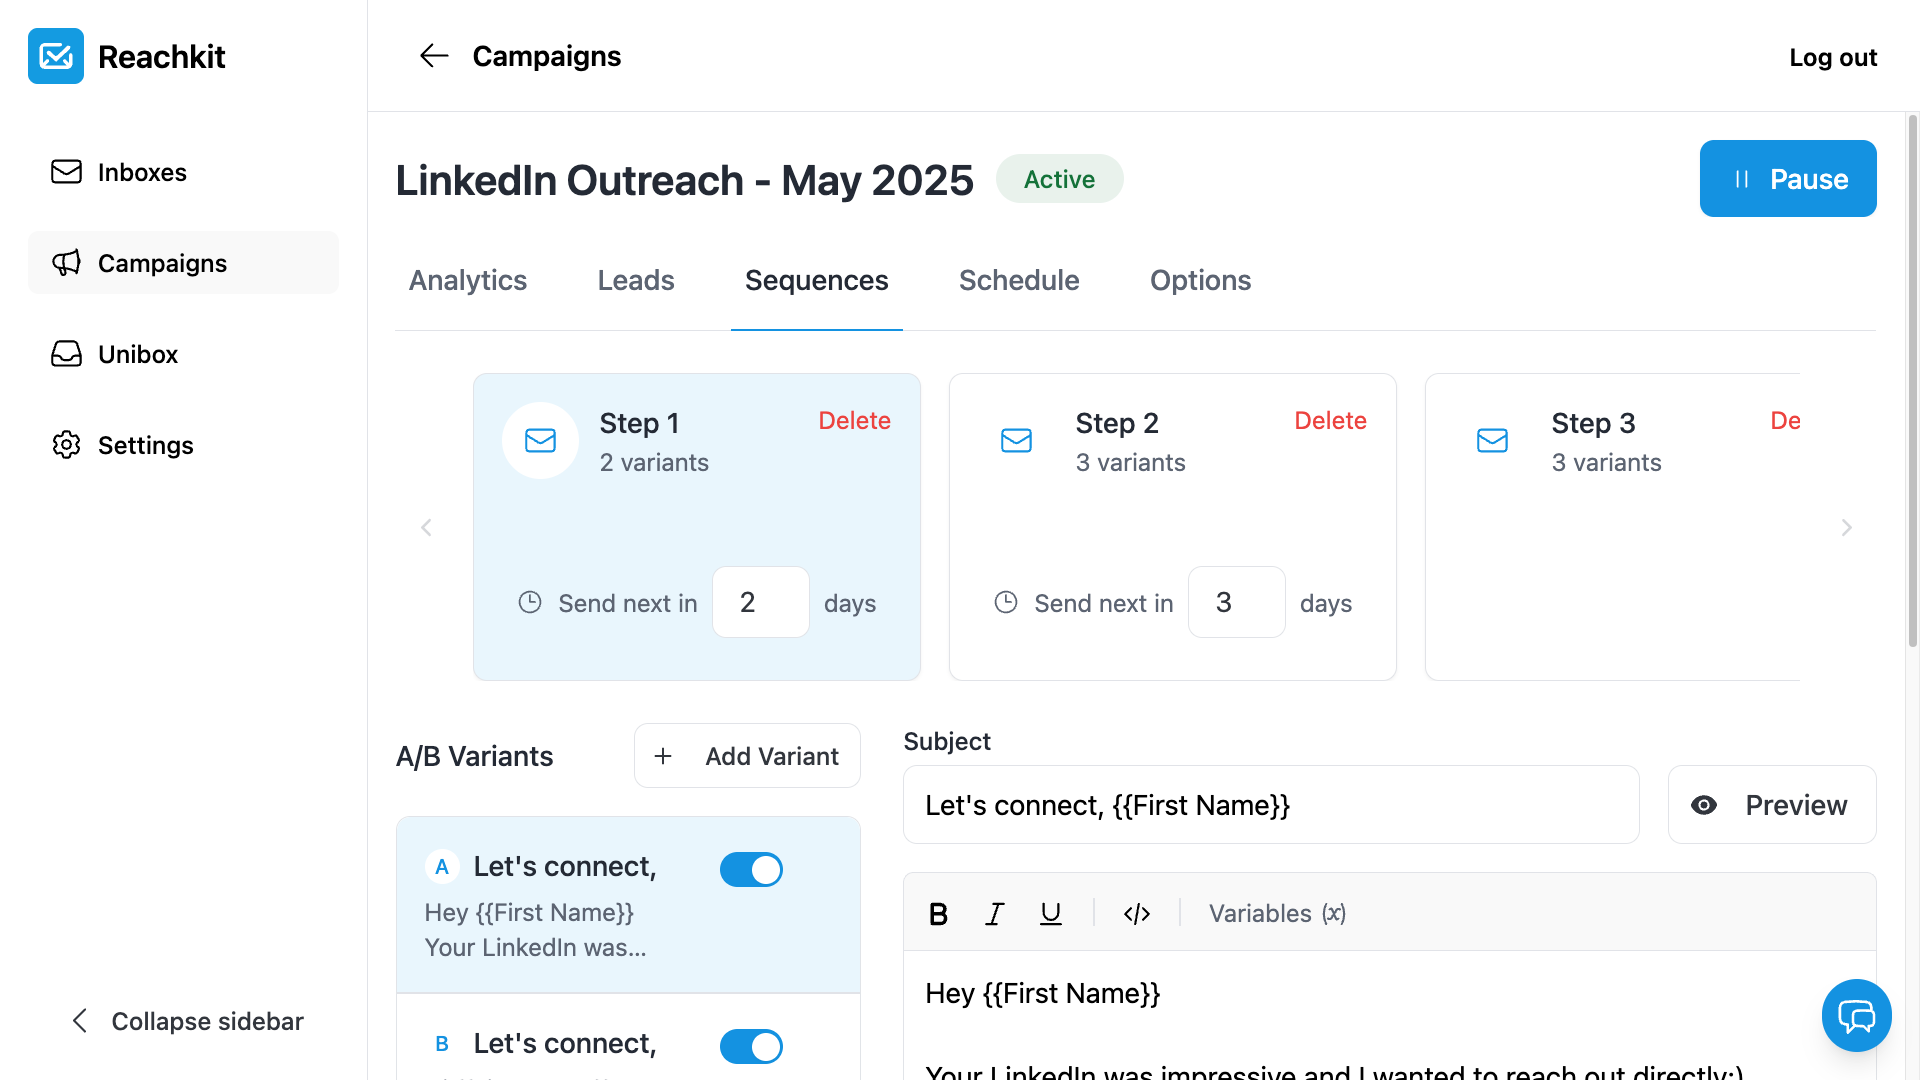Open the code view icon in editor
The width and height of the screenshot is (1920, 1080).
coord(1137,914)
